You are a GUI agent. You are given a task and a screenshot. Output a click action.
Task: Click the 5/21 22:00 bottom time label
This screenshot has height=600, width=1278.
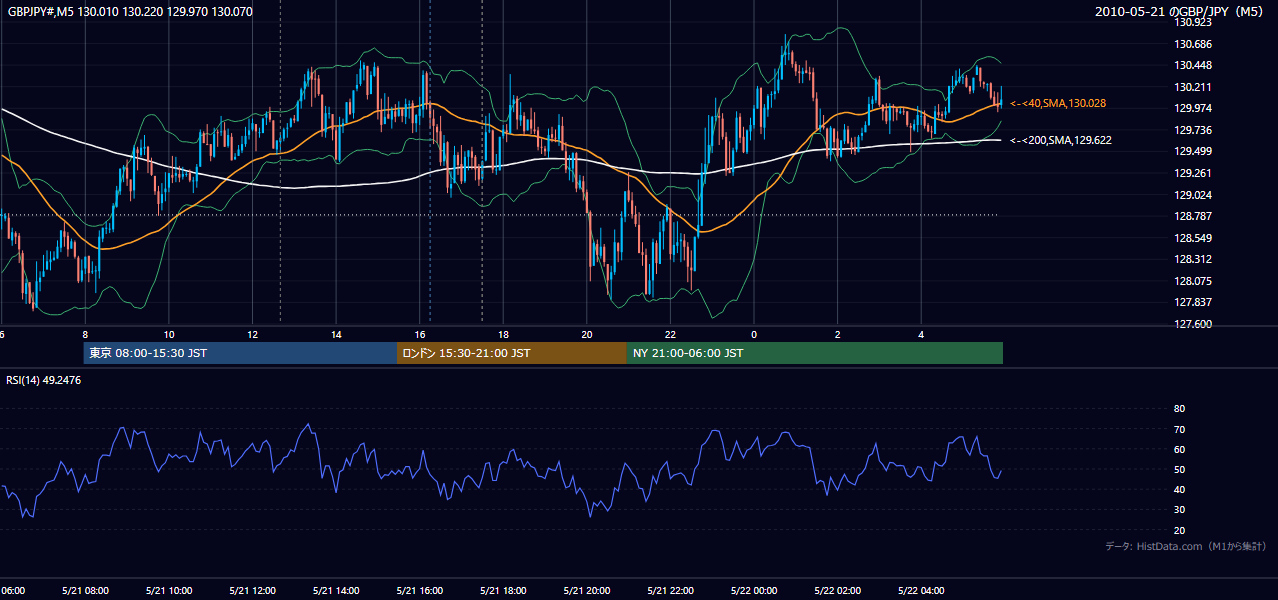pos(670,591)
